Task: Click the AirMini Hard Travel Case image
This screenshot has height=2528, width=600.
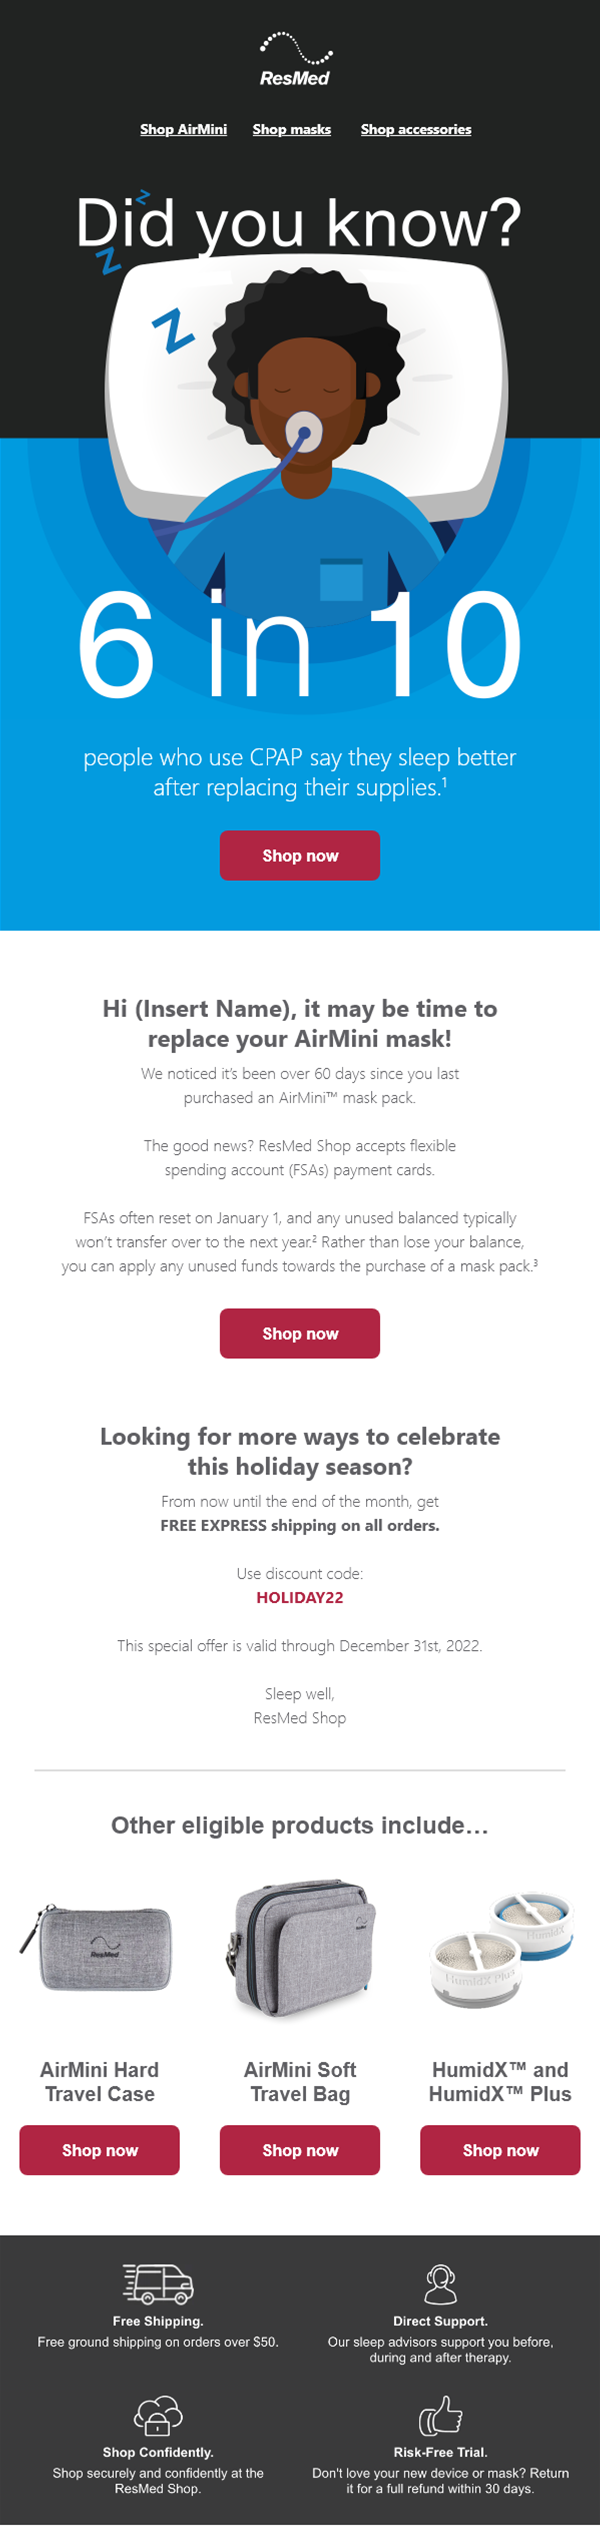Action: 99,1946
